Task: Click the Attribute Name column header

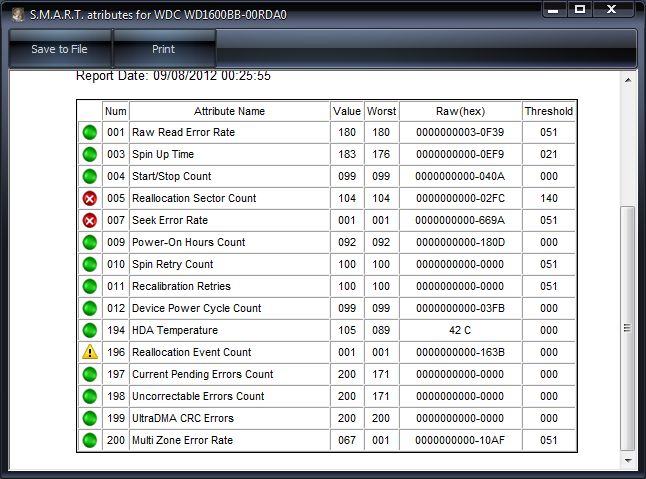Action: coord(229,111)
